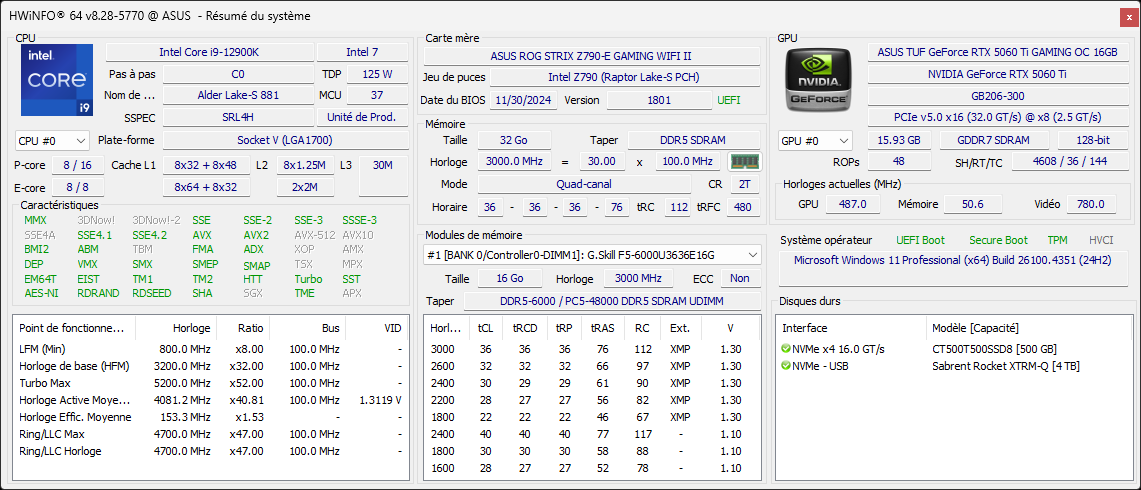Screen dimensions: 1141x490
Task: Select the Horloge Effic. Moyenne row
Action: pyautogui.click(x=210, y=417)
